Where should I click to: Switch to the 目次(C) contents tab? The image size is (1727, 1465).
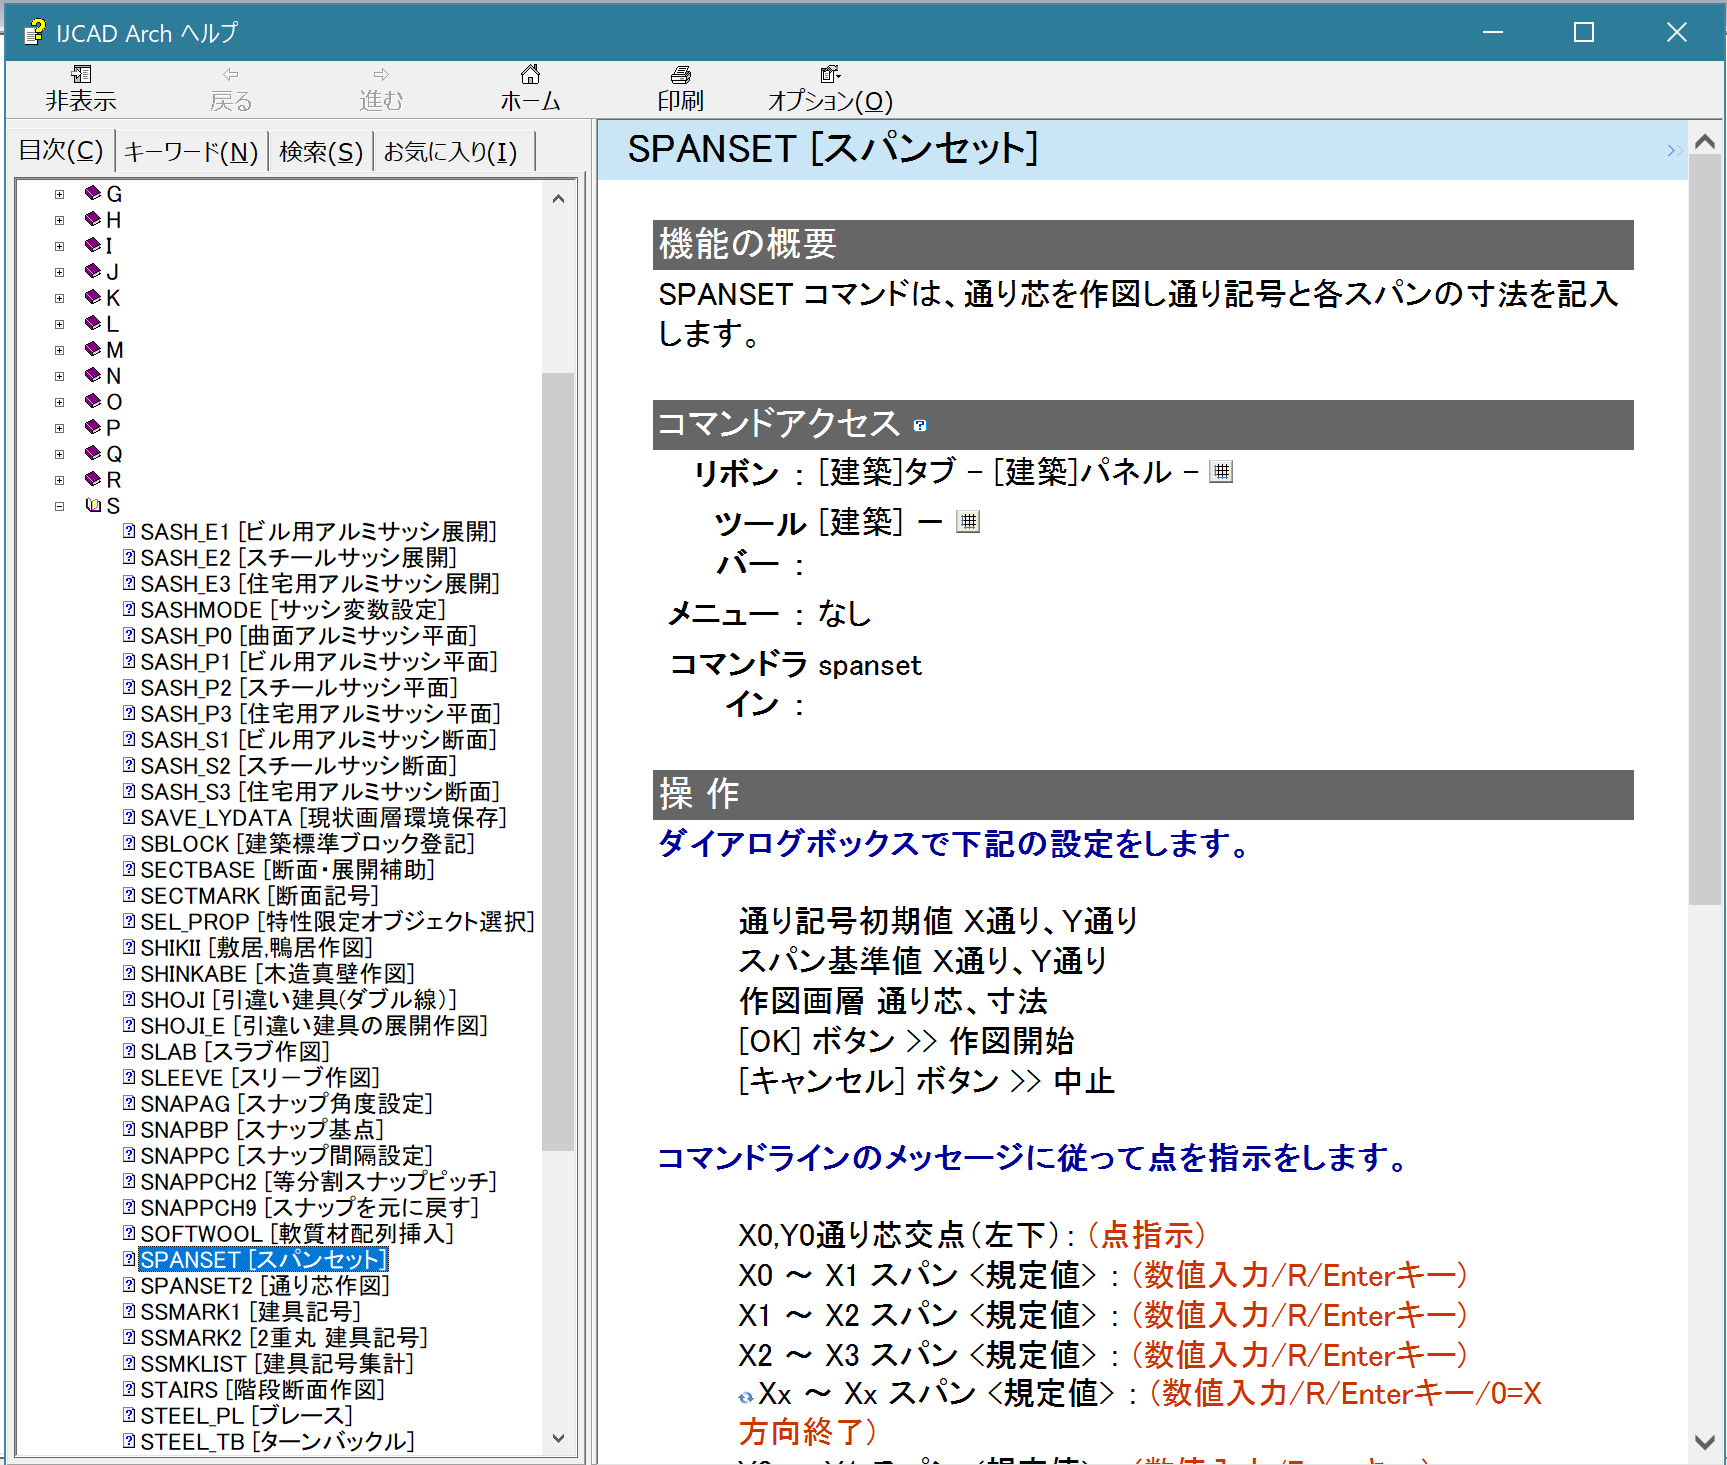coord(61,151)
